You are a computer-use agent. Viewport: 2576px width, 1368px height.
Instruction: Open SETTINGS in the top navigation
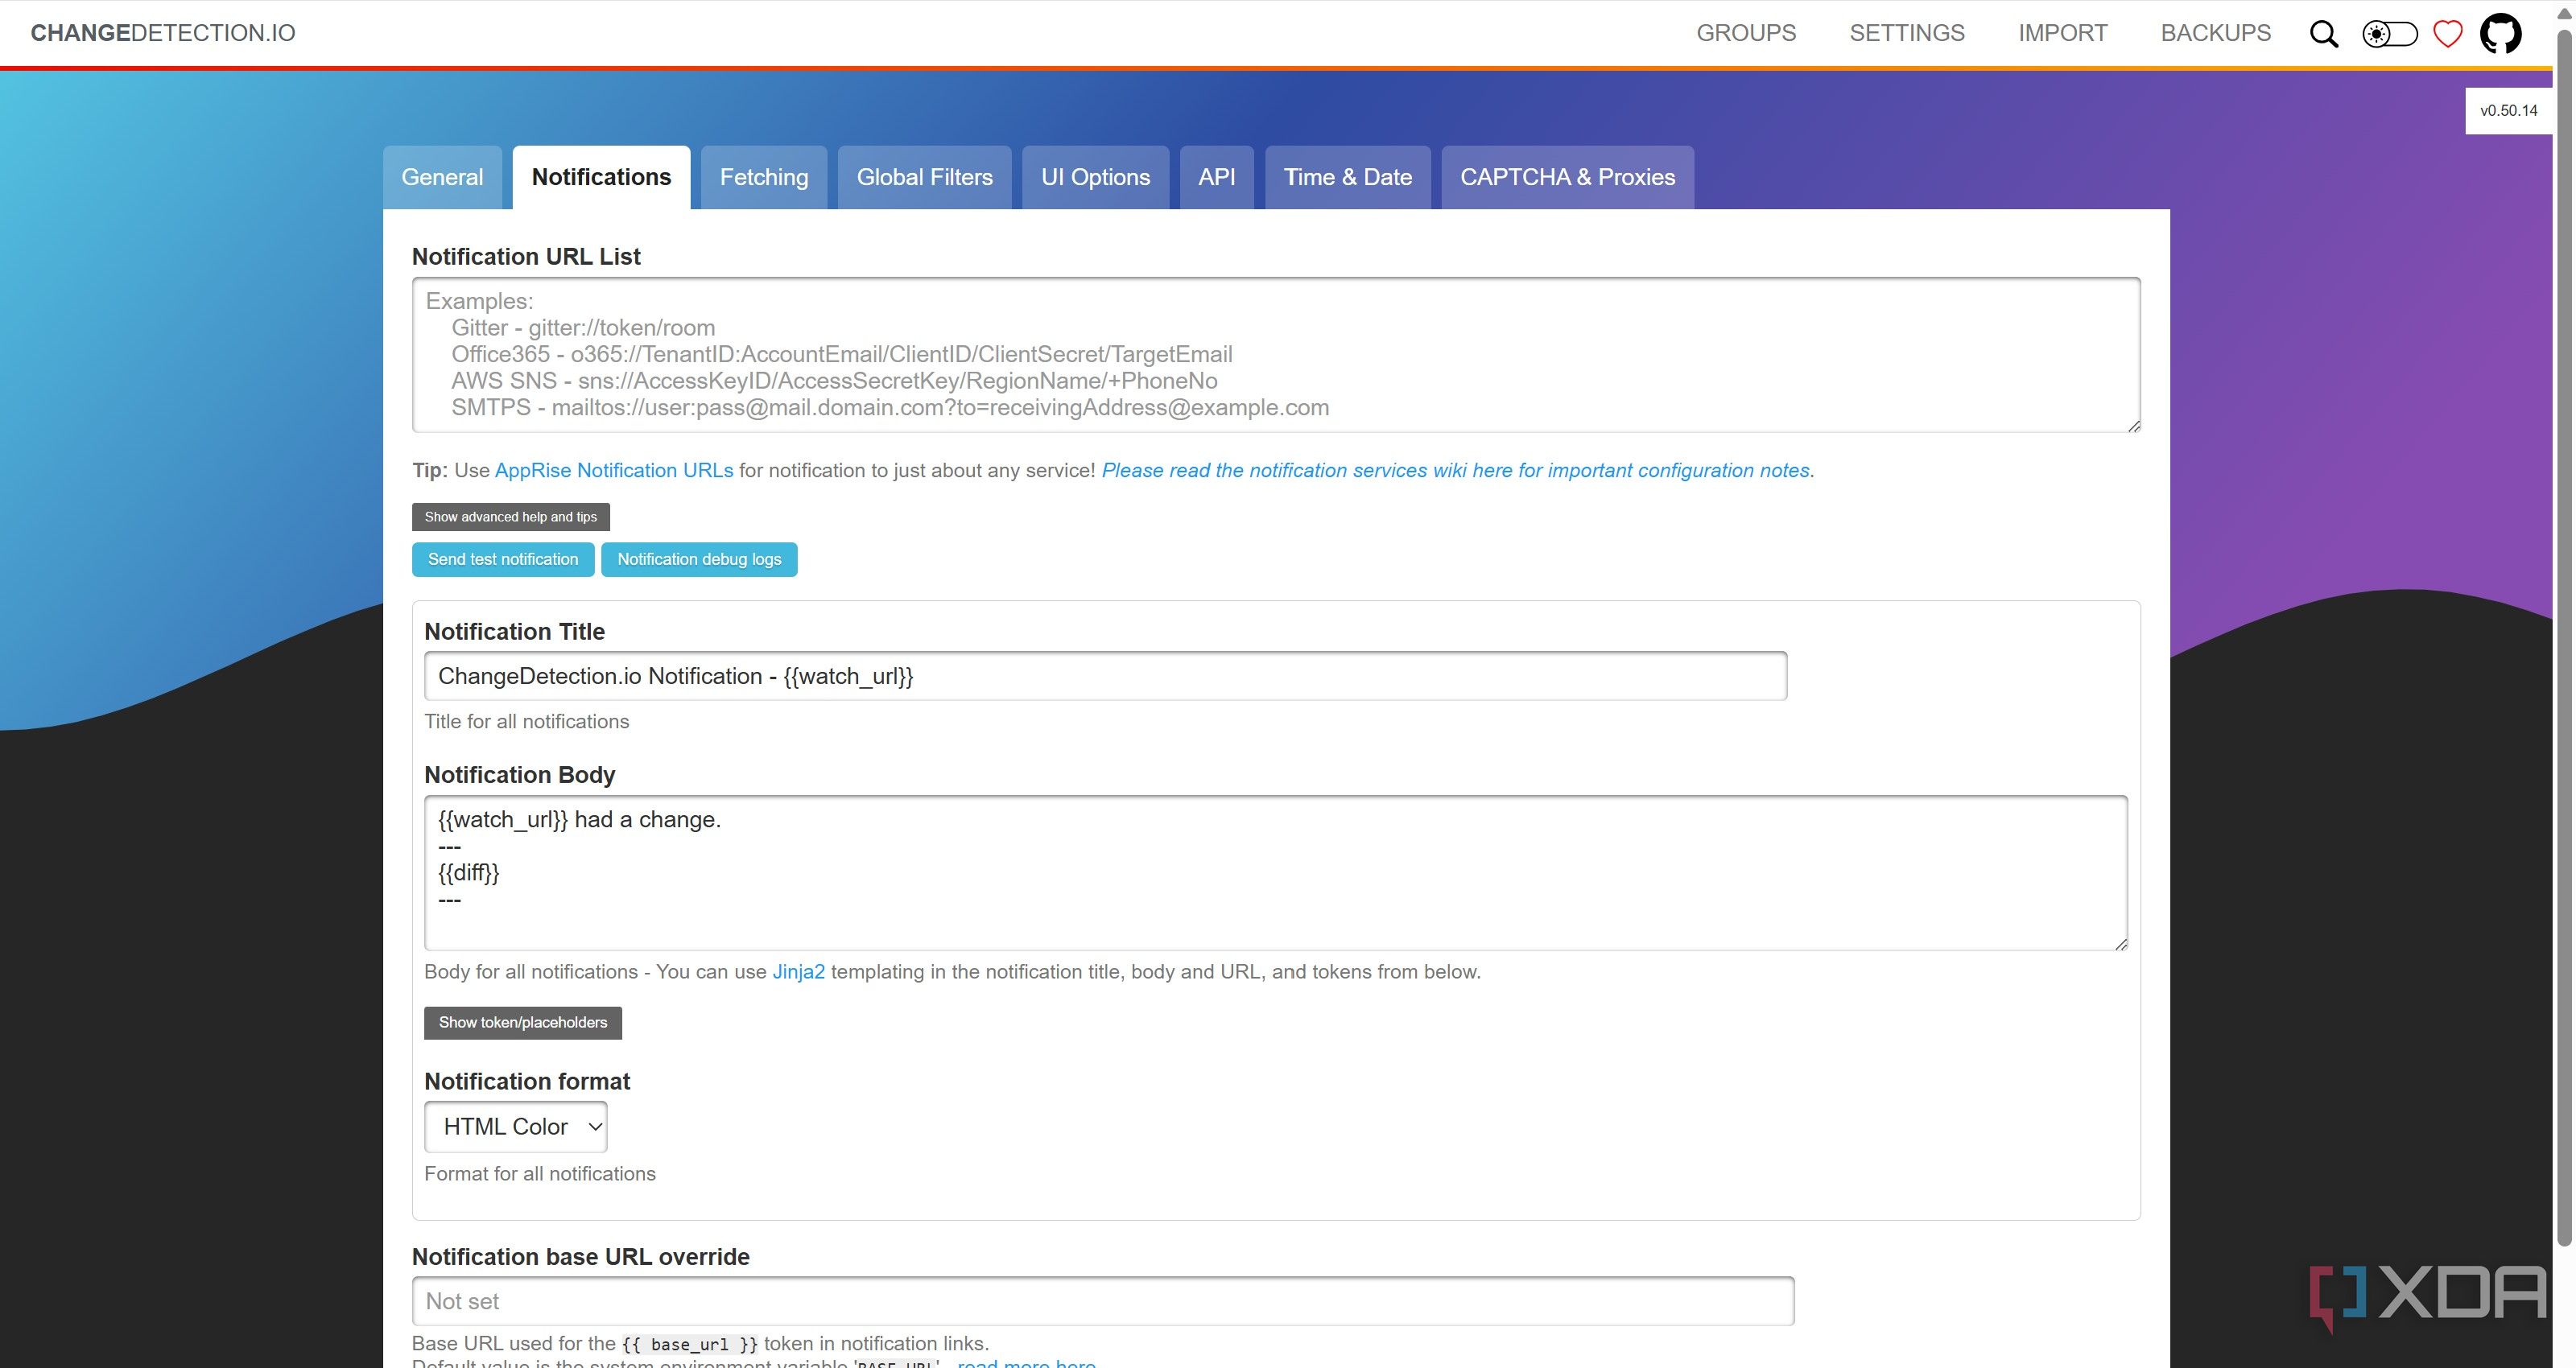tap(1907, 33)
